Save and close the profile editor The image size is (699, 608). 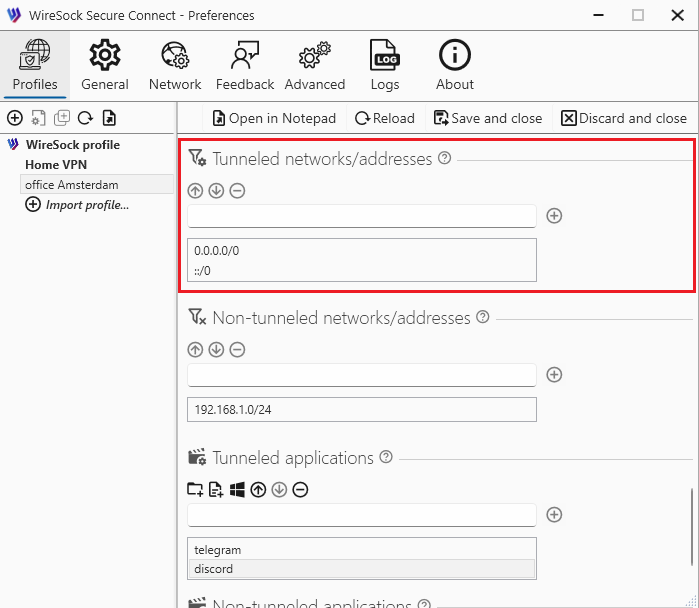(x=488, y=118)
